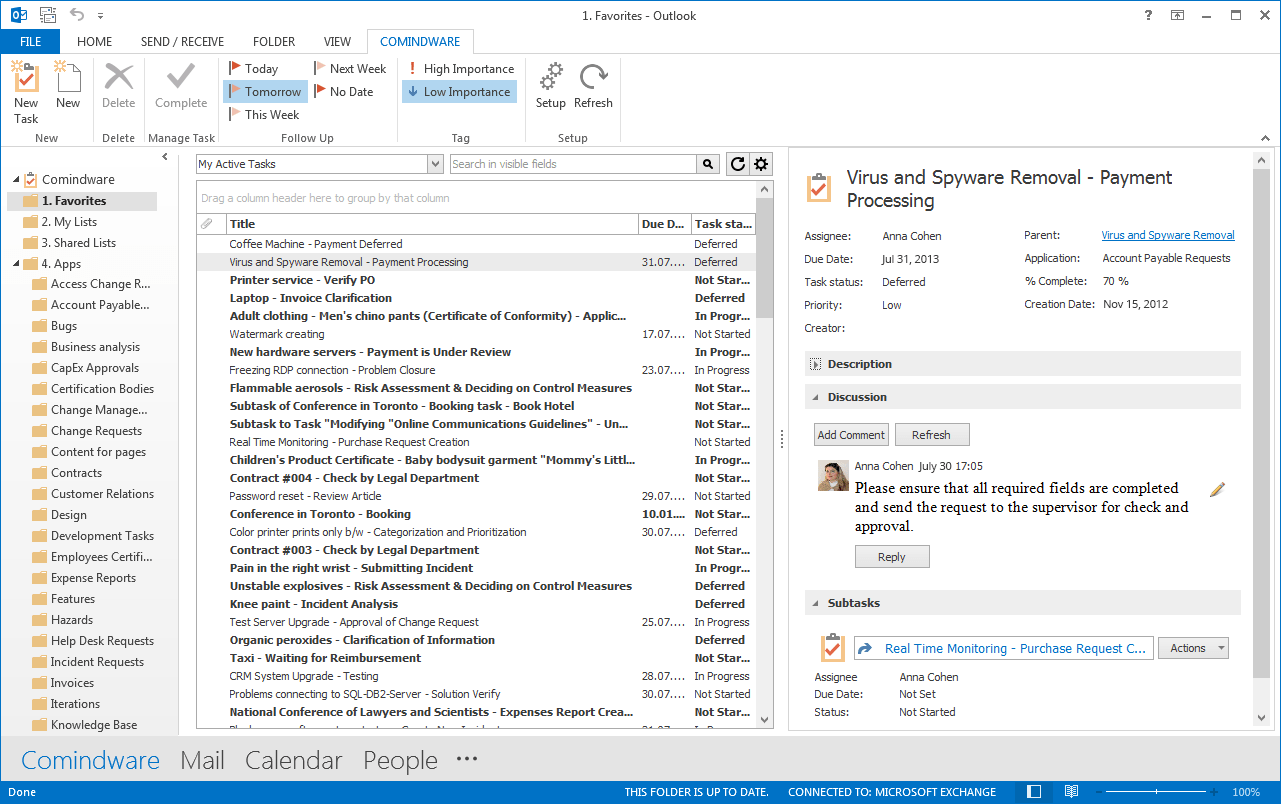Collapse the Comindware tree root
The image size is (1281, 804).
(16, 180)
